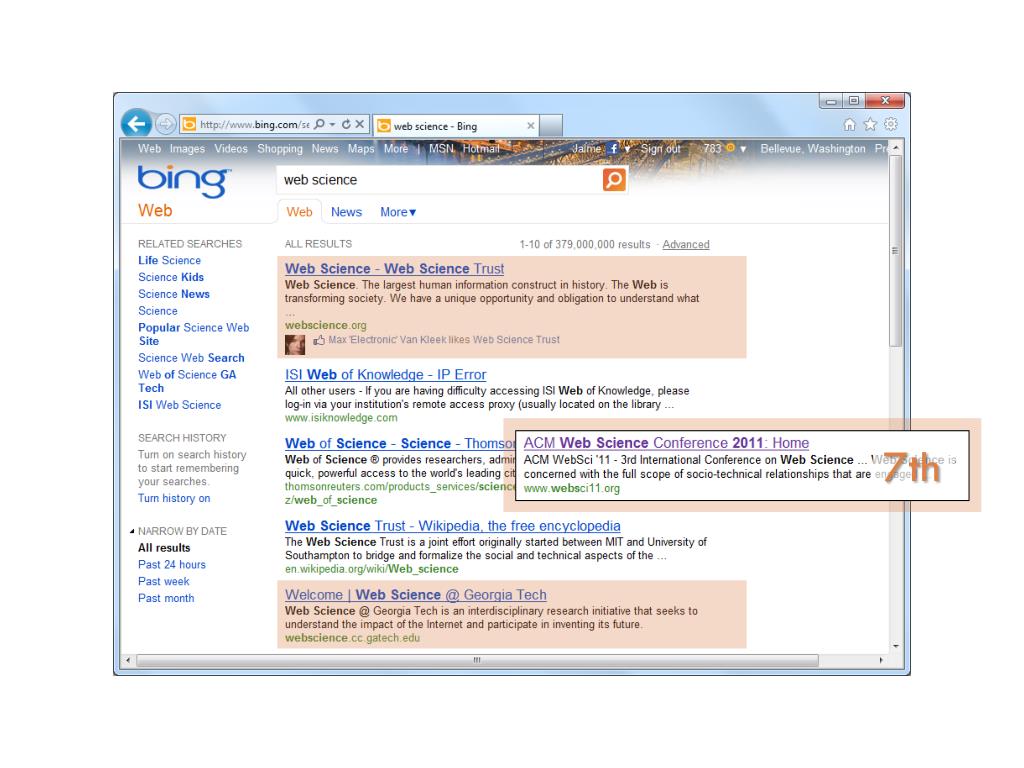
Task: Click the magnifier icon in the address bar
Action: pyautogui.click(x=319, y=124)
